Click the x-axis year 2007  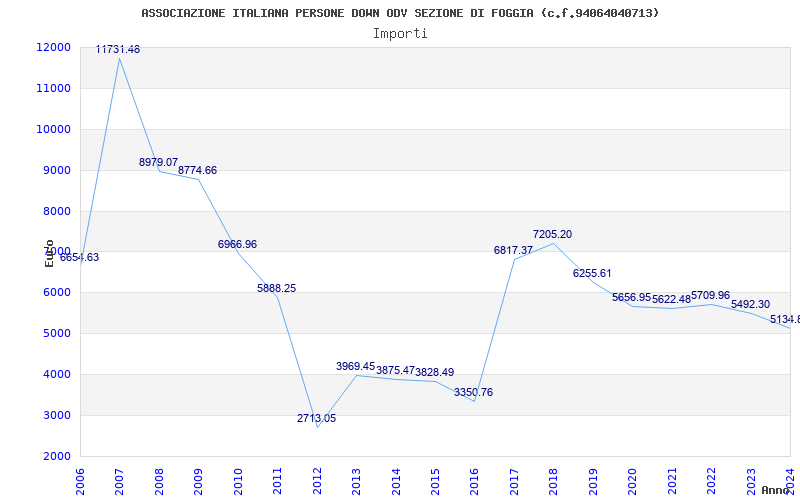[119, 481]
